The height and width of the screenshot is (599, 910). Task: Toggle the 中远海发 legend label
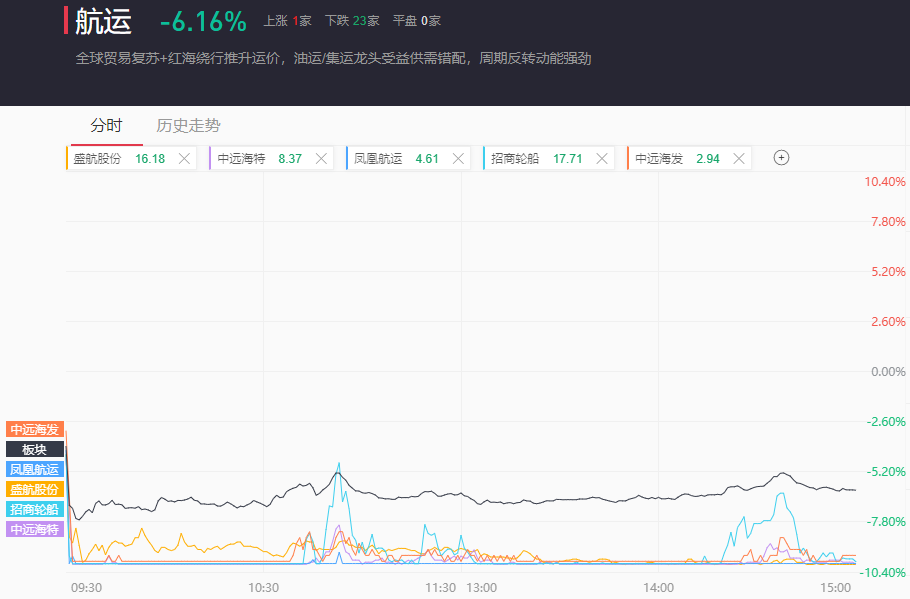pos(35,429)
